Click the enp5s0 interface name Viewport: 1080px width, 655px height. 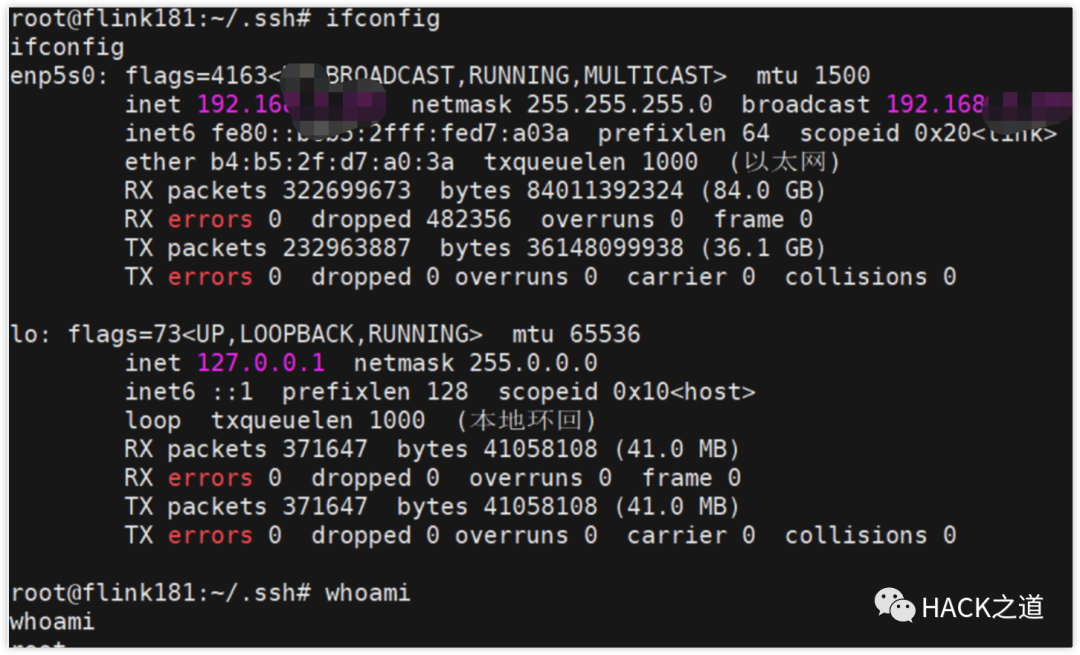[x=53, y=76]
